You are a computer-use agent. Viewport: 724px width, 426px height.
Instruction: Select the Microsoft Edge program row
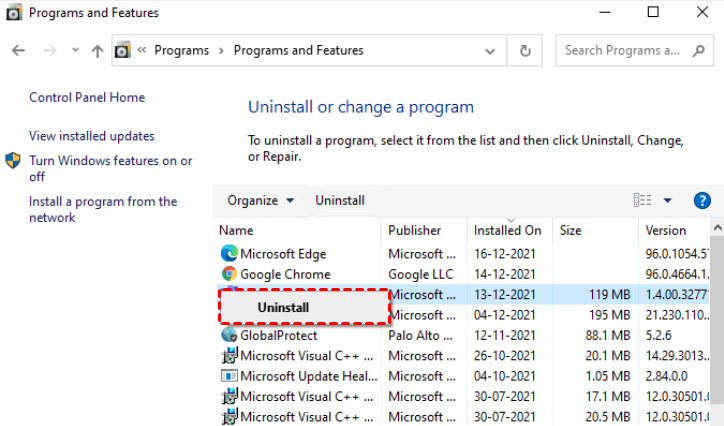click(x=463, y=254)
